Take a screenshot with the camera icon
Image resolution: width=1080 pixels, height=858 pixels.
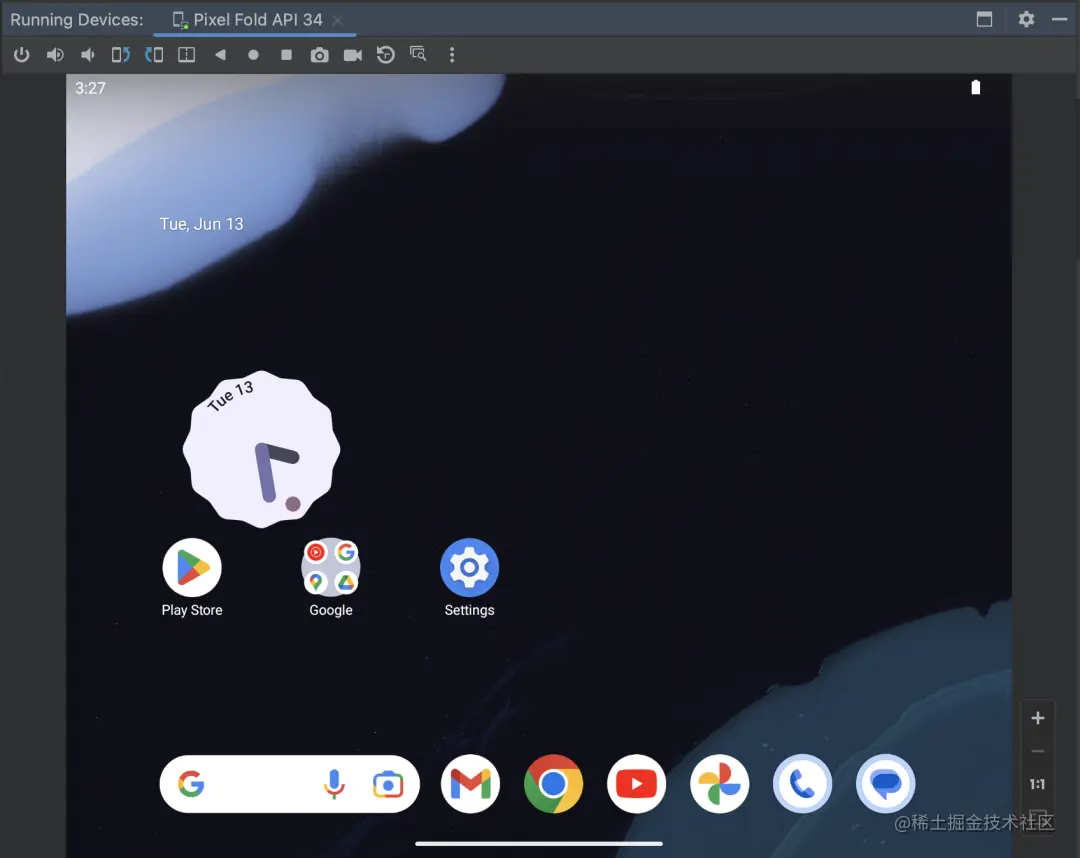coord(319,55)
